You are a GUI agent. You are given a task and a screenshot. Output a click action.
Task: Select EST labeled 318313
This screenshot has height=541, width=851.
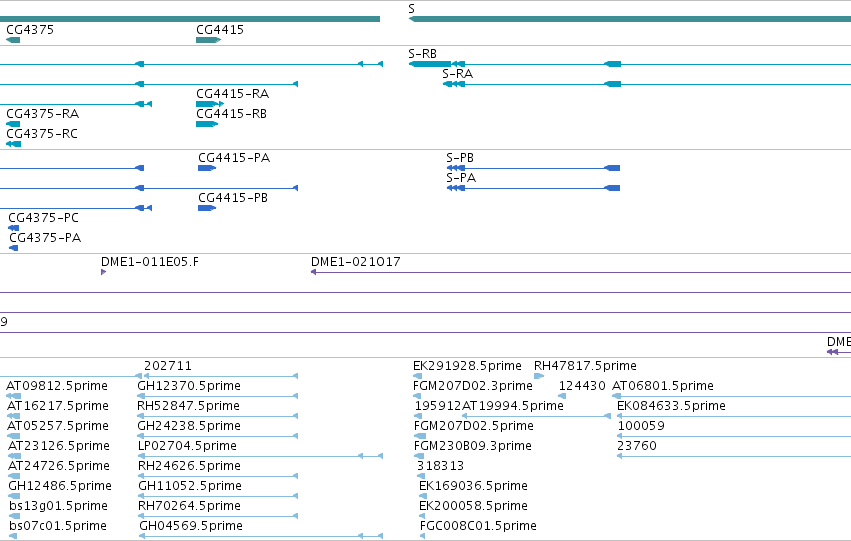click(x=440, y=466)
